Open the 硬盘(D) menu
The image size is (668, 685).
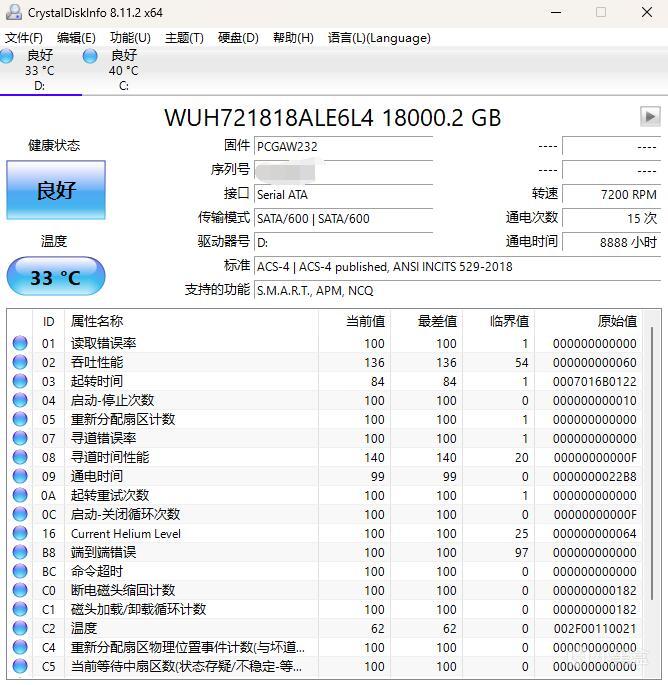238,38
